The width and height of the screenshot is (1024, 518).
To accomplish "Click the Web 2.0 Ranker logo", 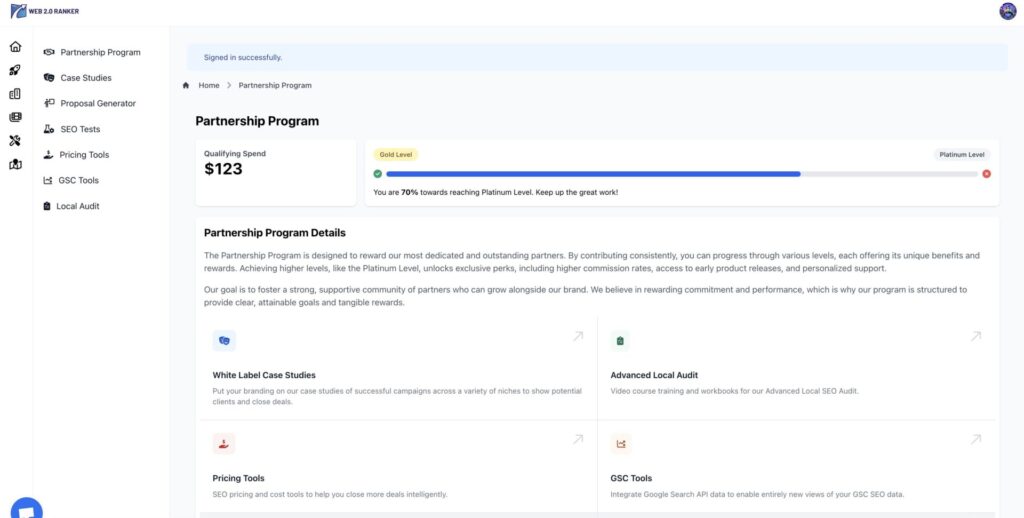I will click(x=44, y=11).
